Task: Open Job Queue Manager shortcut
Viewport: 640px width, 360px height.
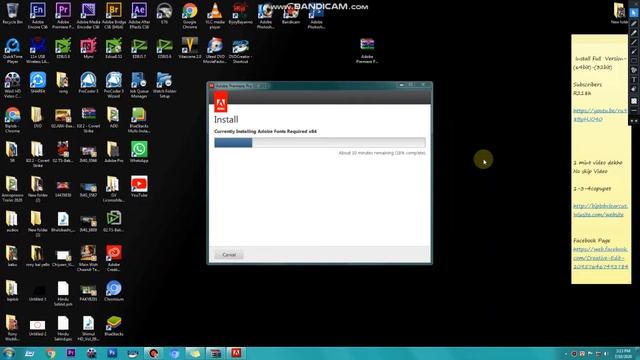Action: coord(139,85)
